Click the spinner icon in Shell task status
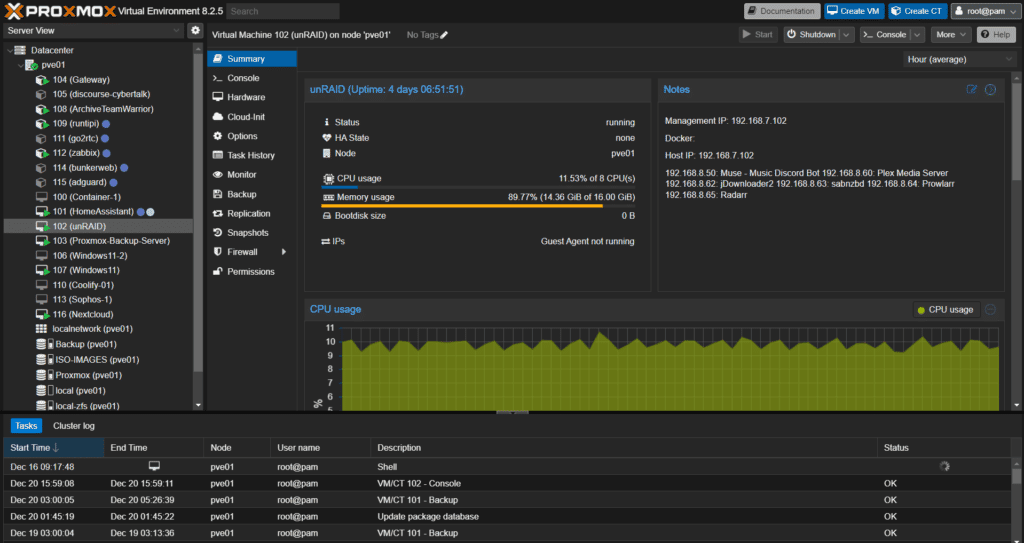Viewport: 1024px width, 543px height. [944, 467]
